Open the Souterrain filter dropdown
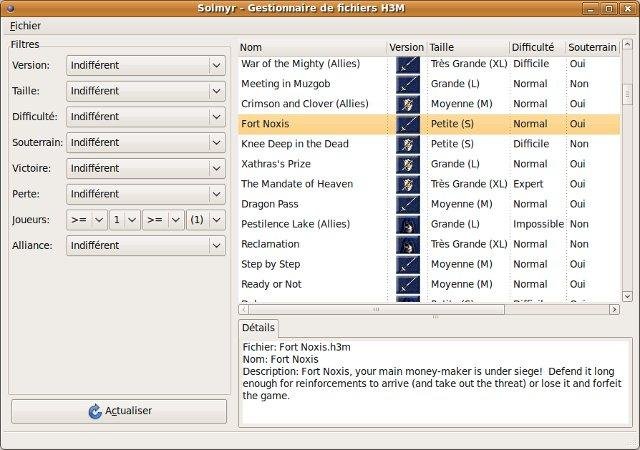This screenshot has width=640, height=450. click(146, 143)
